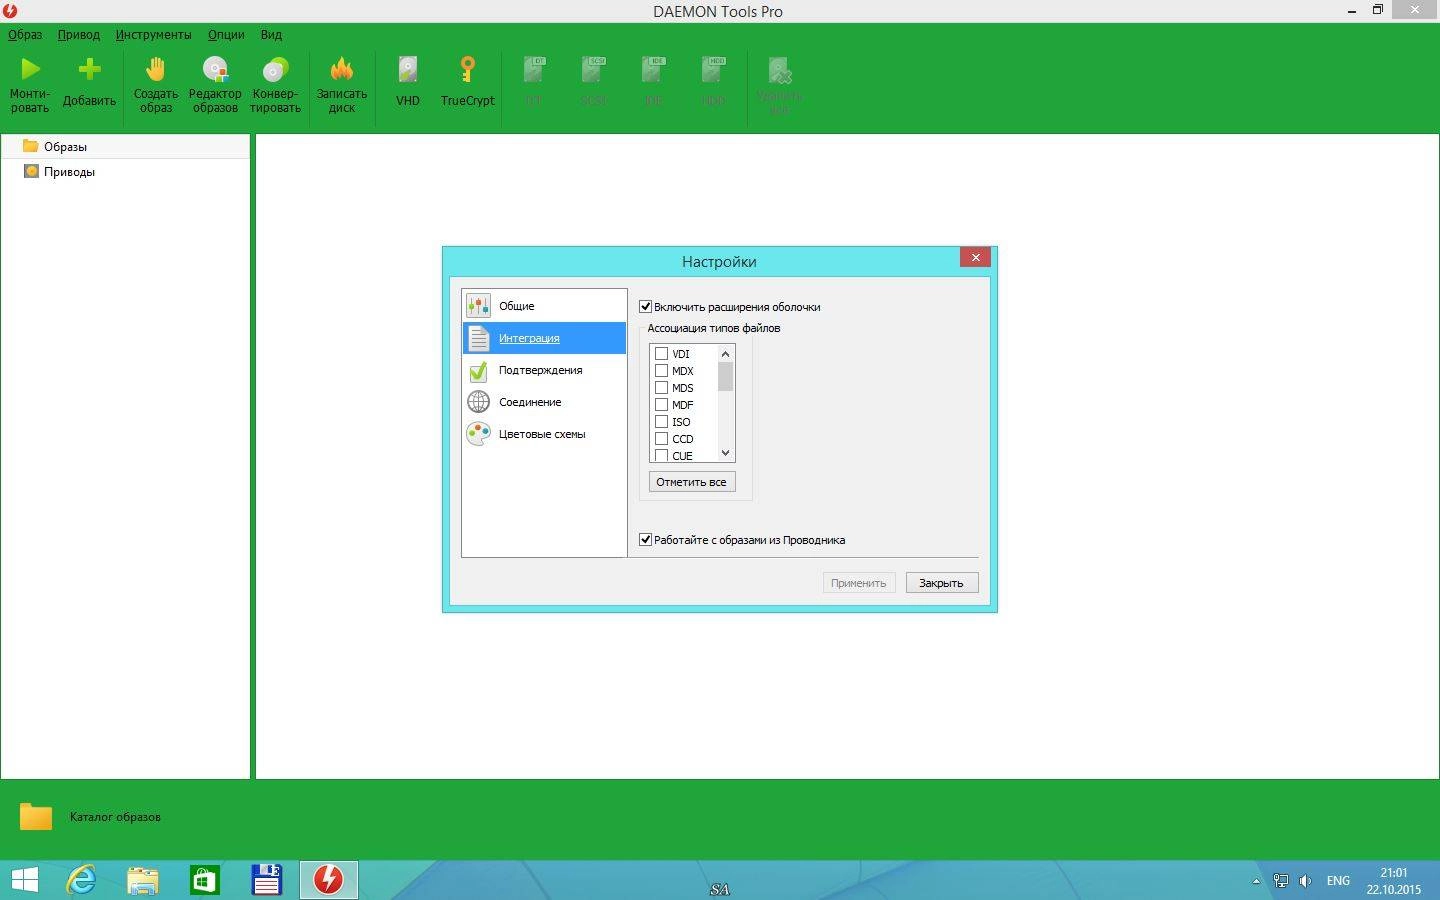Click the greyed HDD drive icon
Viewport: 1440px width, 900px height.
click(713, 69)
